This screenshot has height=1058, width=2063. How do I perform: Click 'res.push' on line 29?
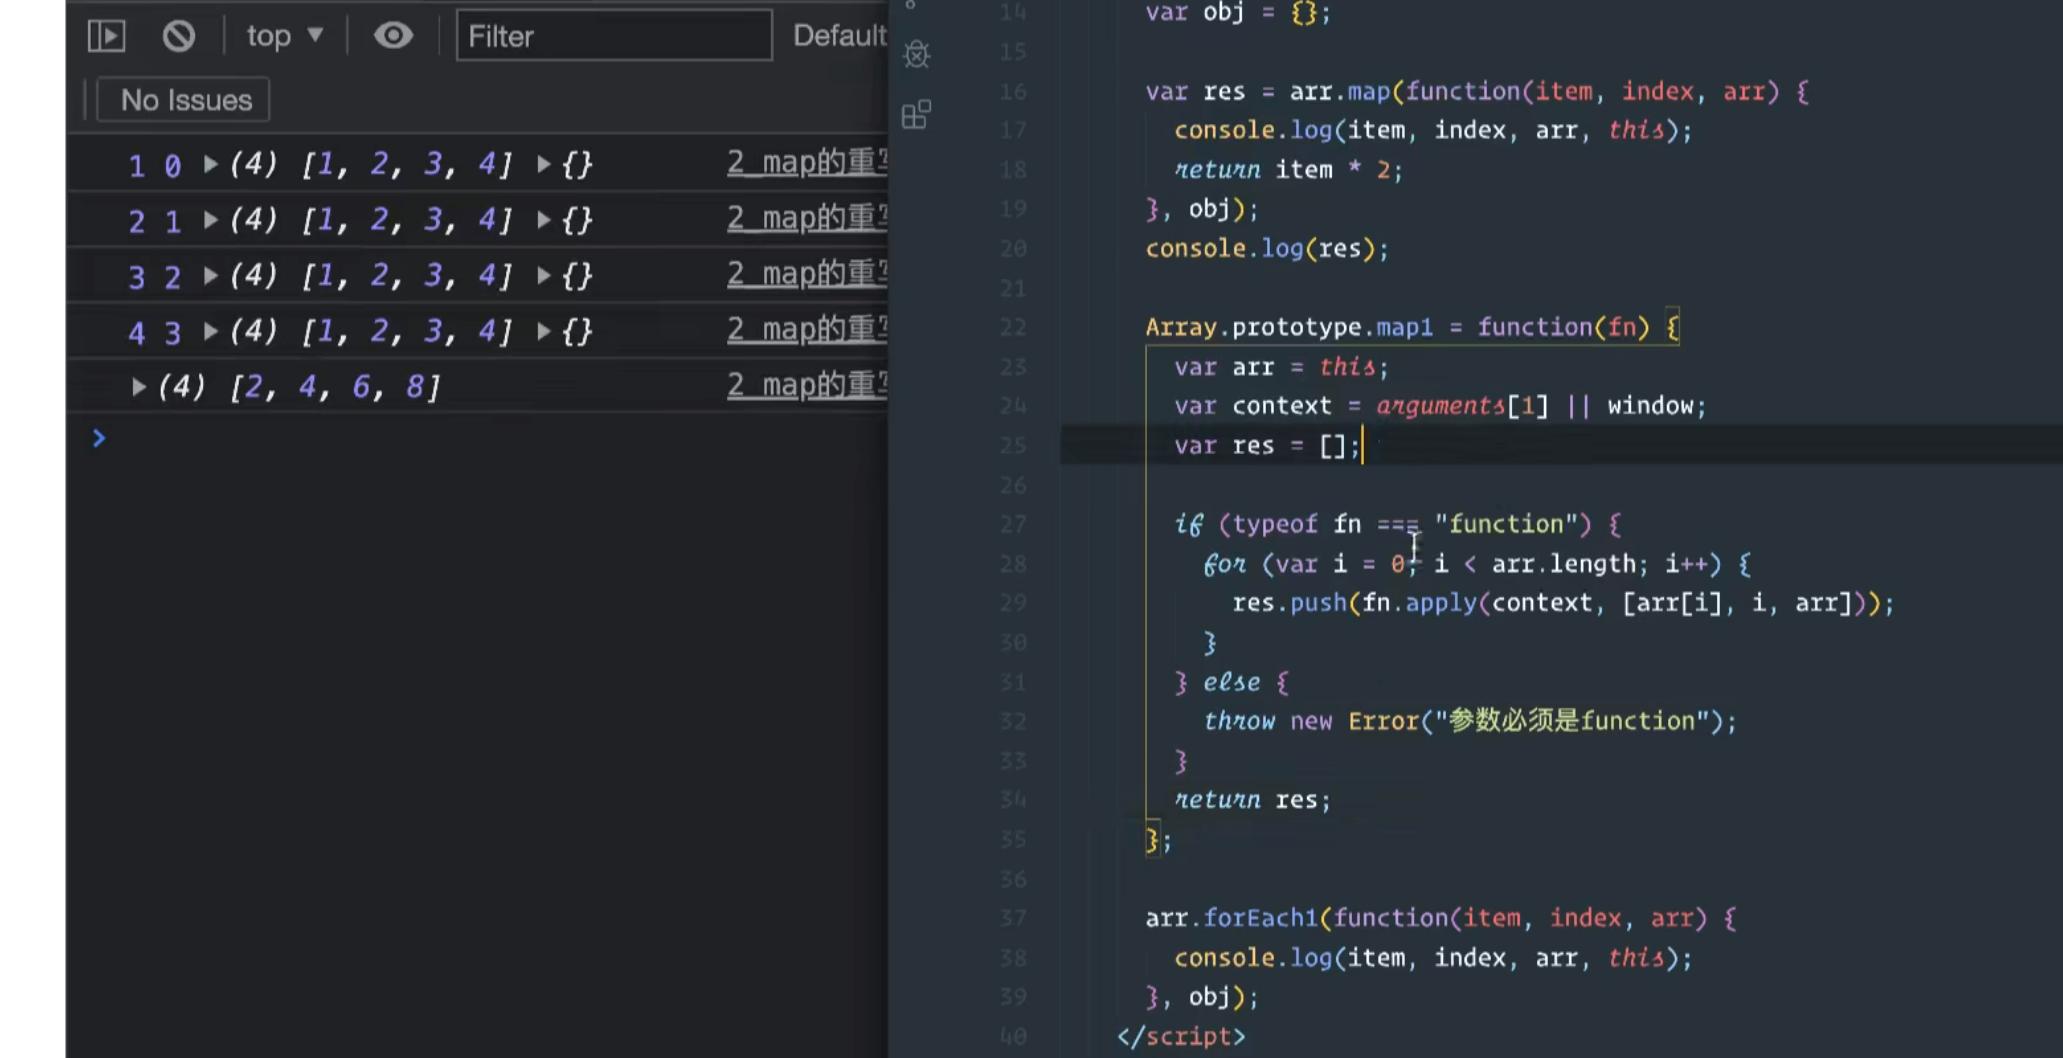pos(1289,603)
